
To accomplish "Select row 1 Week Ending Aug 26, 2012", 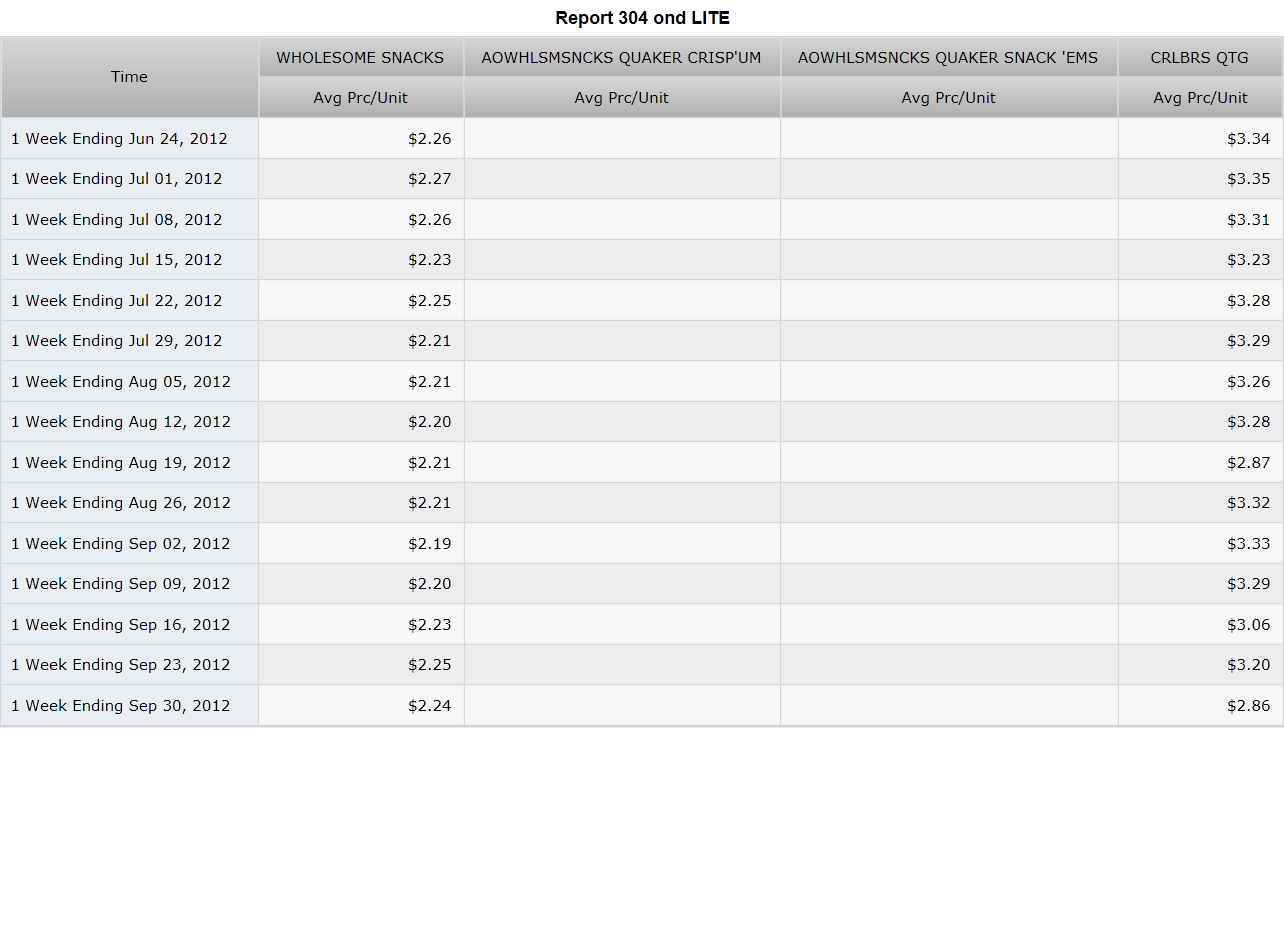I will coord(642,503).
